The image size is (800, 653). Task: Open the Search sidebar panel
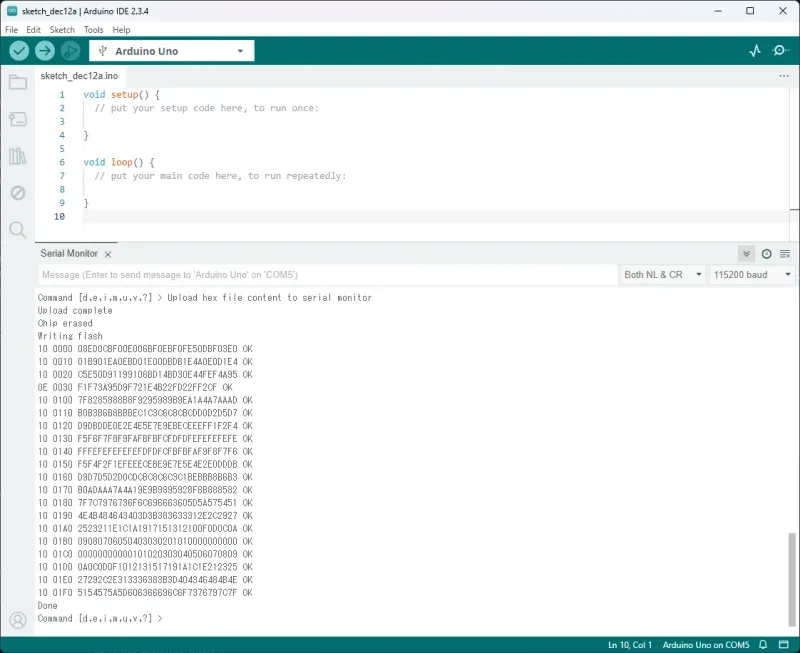coord(17,230)
